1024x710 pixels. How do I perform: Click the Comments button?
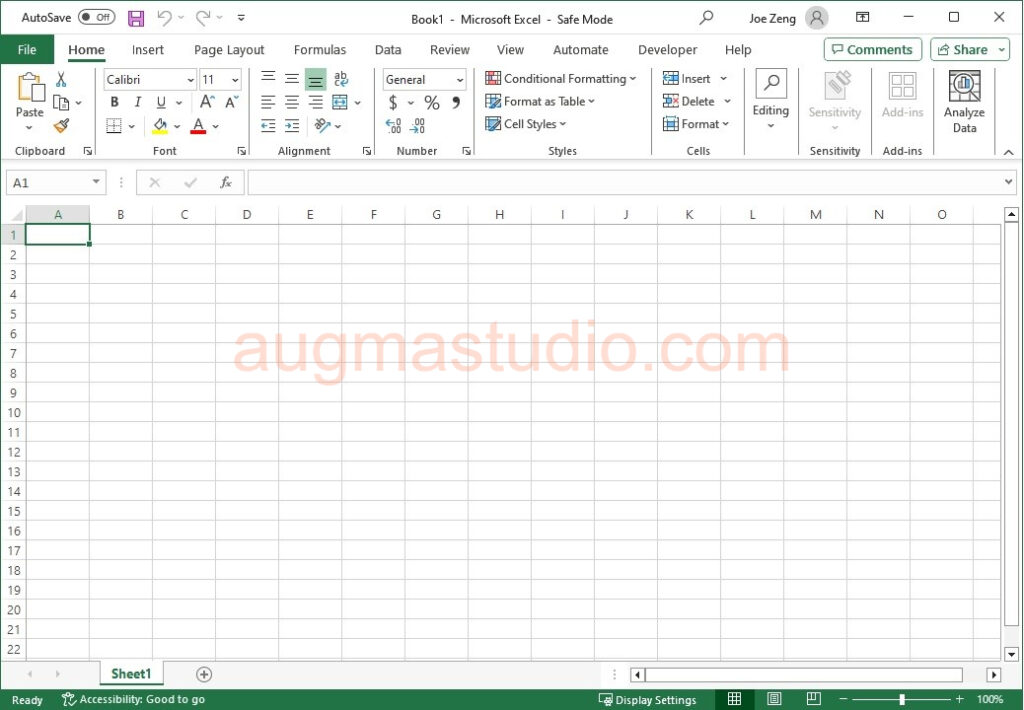click(872, 50)
